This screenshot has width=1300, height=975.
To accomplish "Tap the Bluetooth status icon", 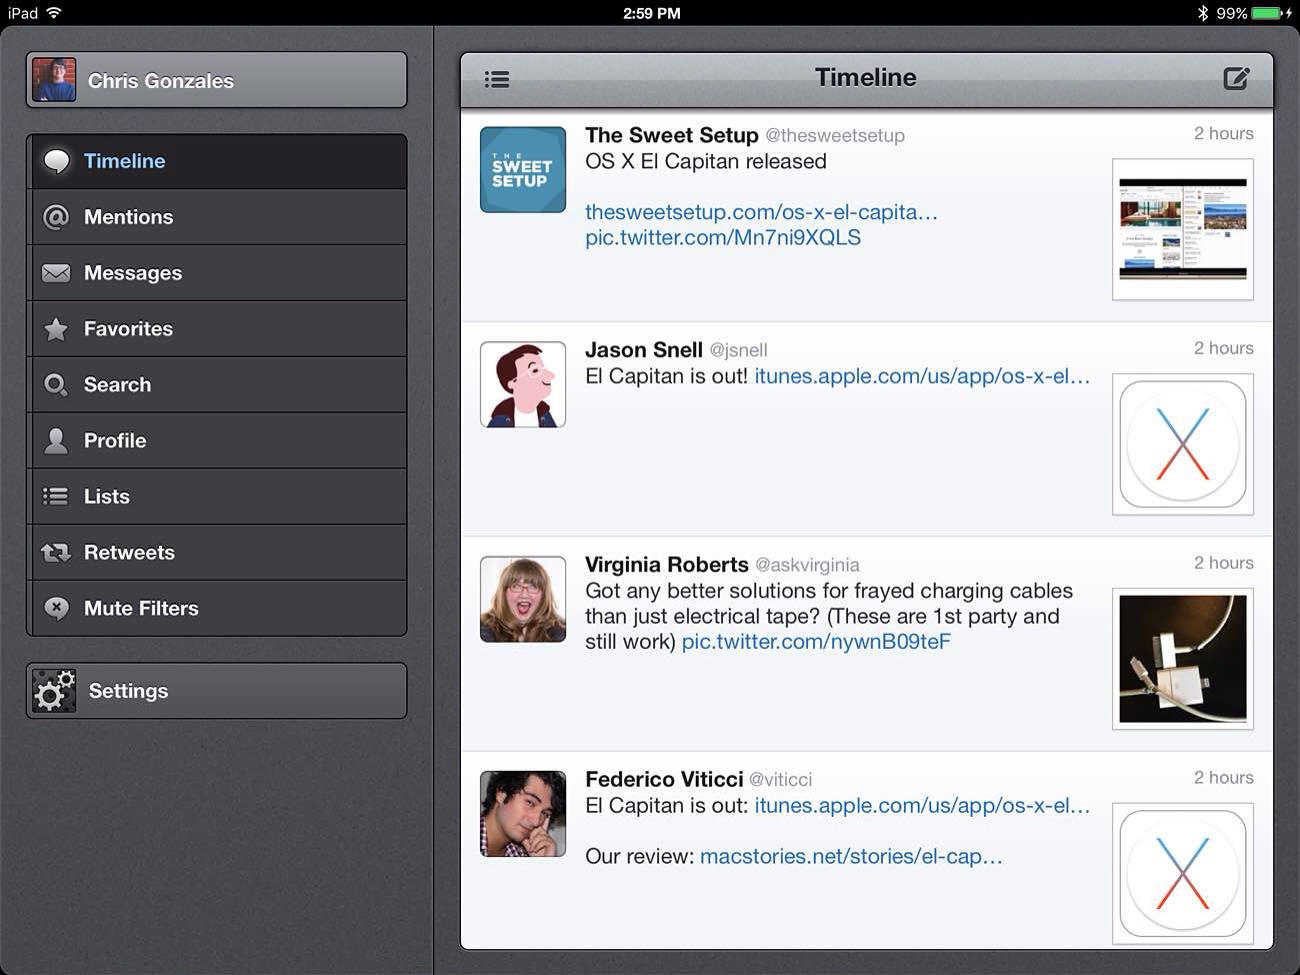I will tap(1203, 13).
